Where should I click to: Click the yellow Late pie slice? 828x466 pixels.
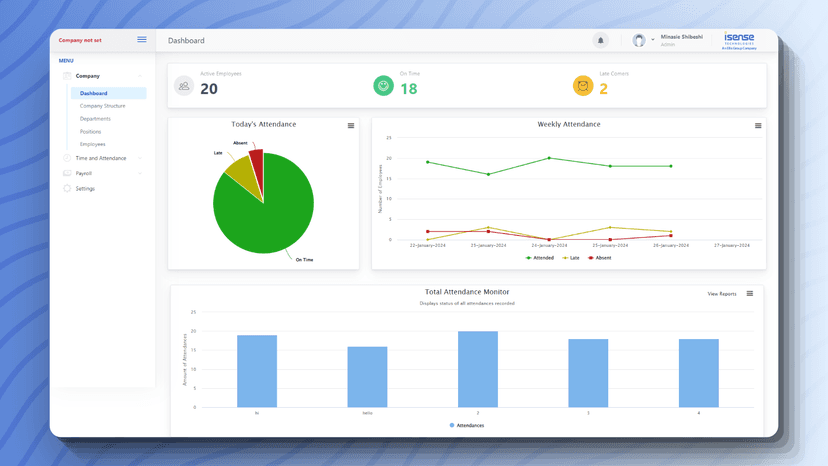point(239,172)
